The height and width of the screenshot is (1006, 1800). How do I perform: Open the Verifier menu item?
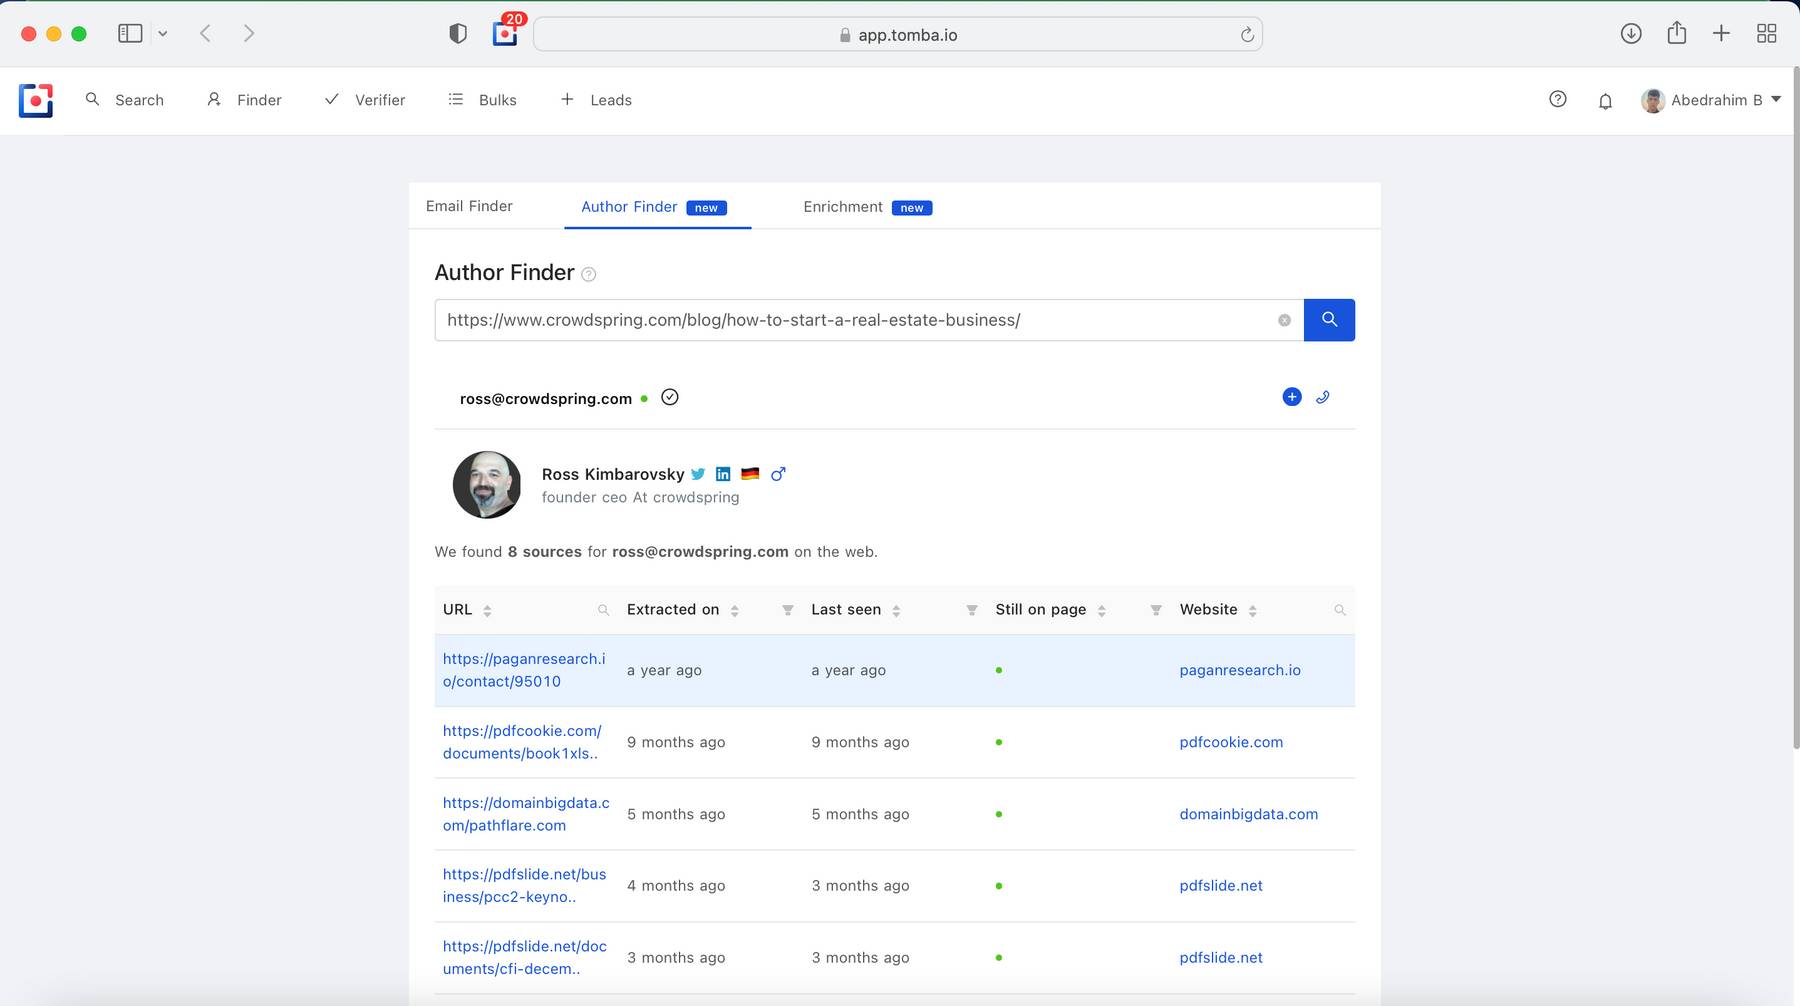pos(366,100)
